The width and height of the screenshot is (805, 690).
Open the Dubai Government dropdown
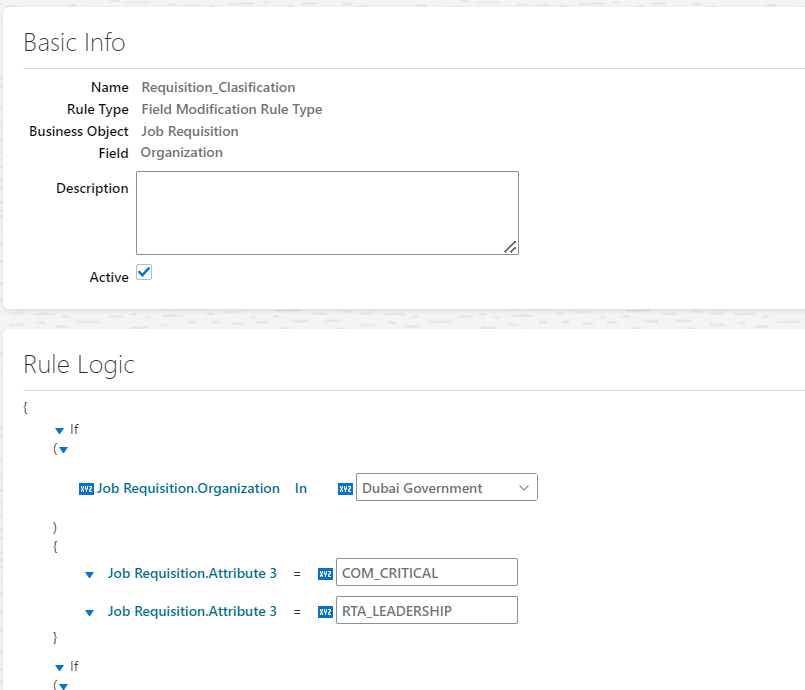pos(447,487)
